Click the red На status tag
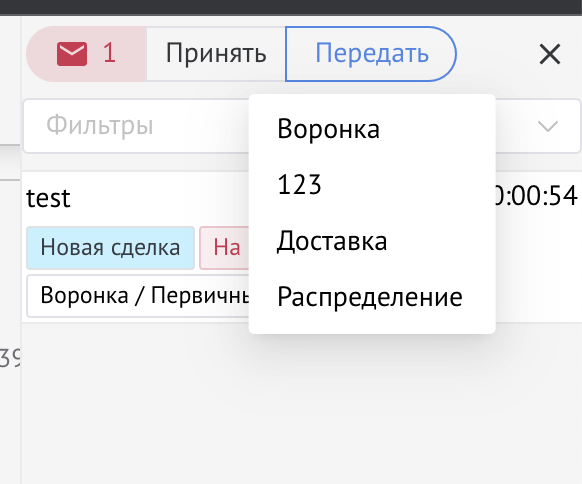 pyautogui.click(x=225, y=248)
